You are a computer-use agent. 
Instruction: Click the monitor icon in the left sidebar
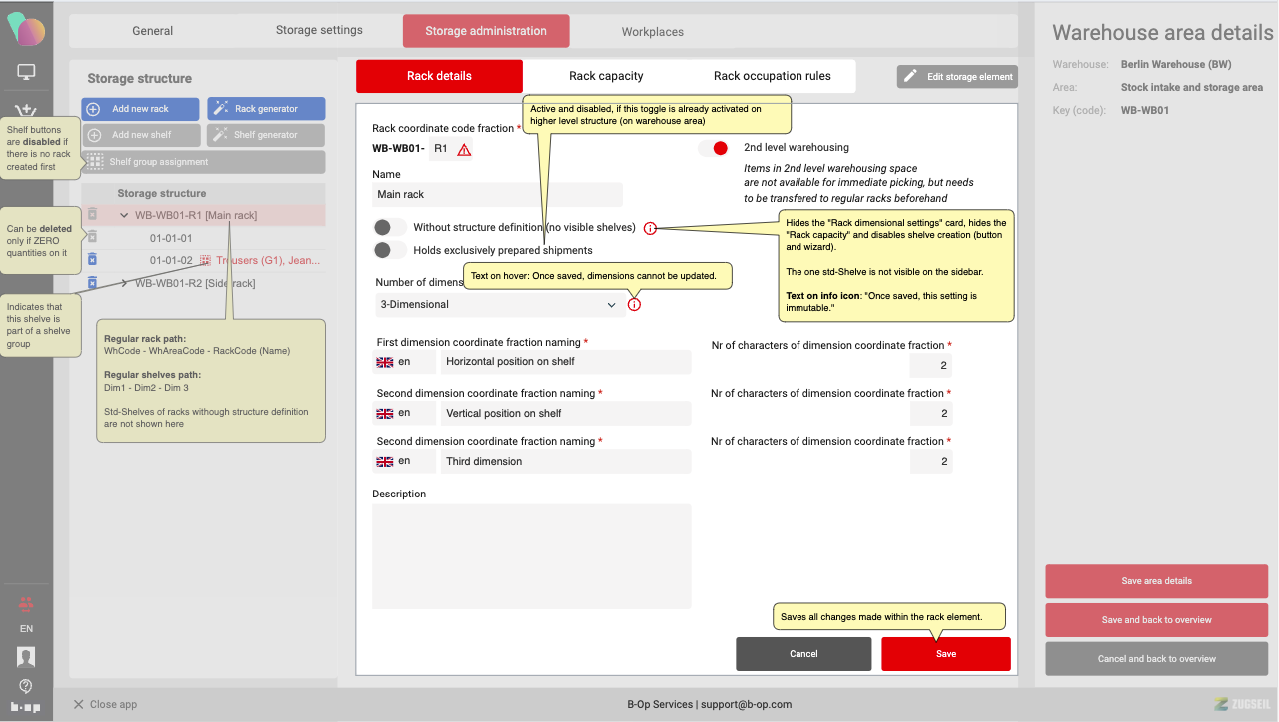coord(26,72)
